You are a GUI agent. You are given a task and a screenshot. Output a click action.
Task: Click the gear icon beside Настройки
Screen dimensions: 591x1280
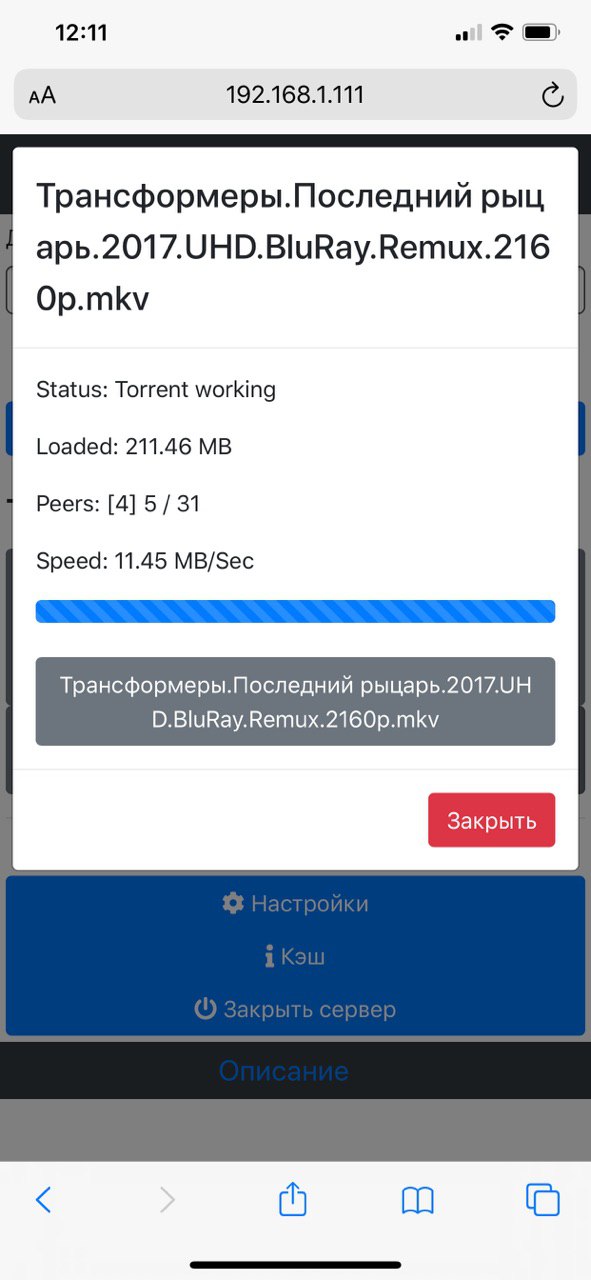[233, 904]
